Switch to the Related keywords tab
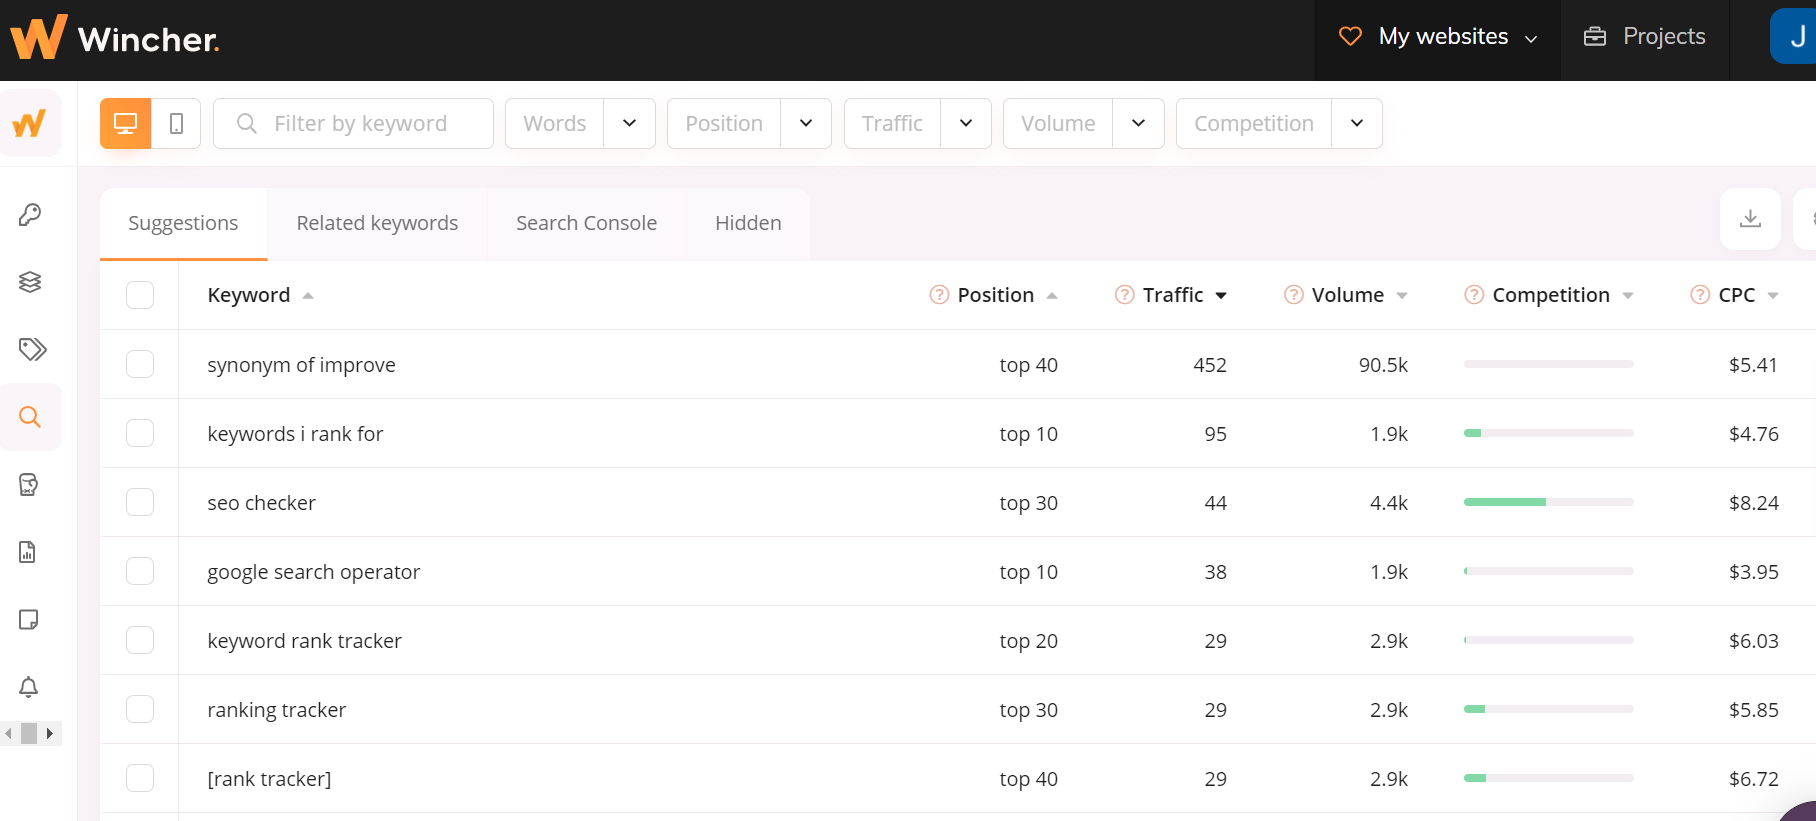 tap(377, 223)
